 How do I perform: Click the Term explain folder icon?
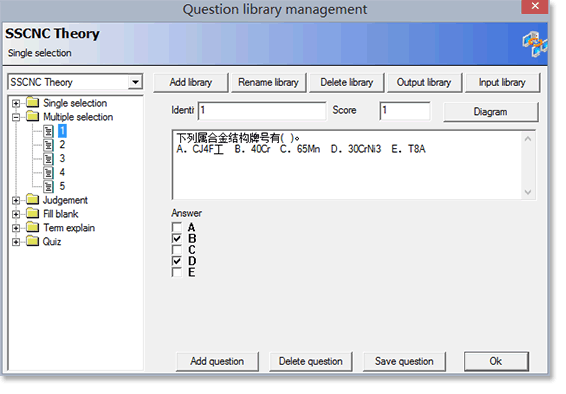32,228
